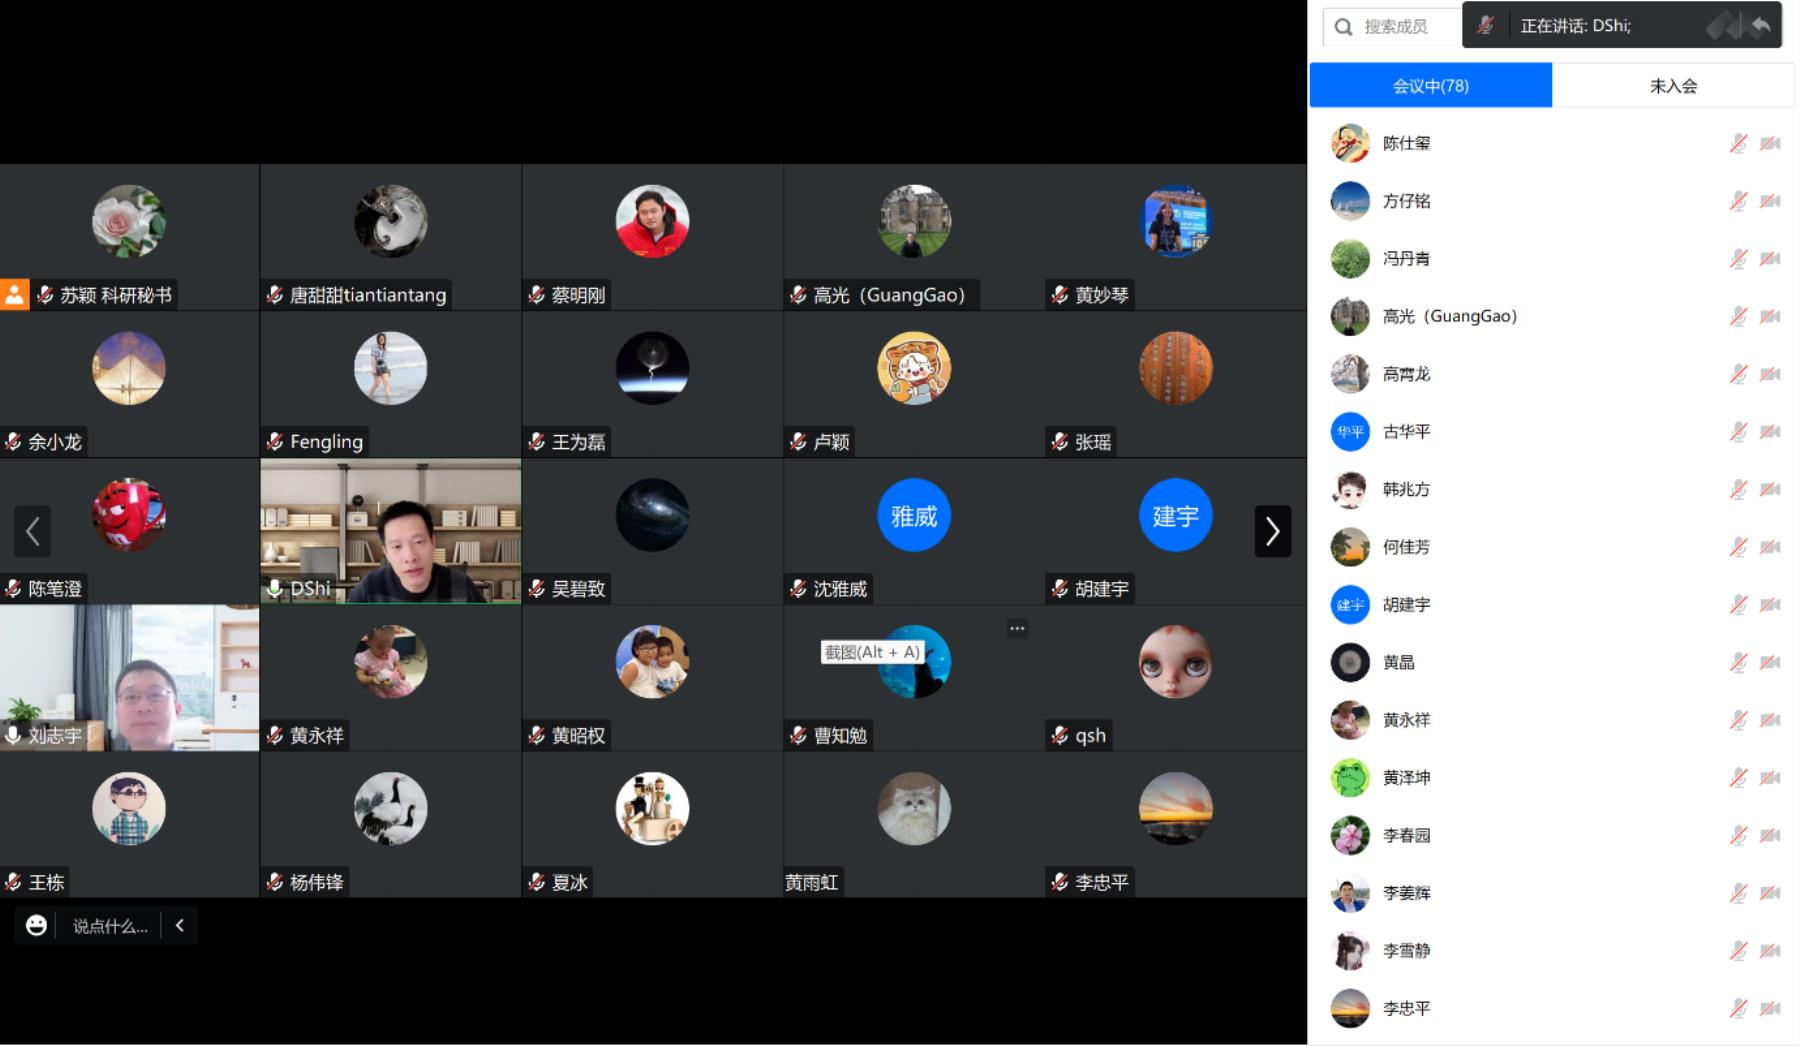Image resolution: width=1800 pixels, height=1046 pixels.
Task: Click the reply arrow icon in speaking banner
Action: (x=1761, y=26)
